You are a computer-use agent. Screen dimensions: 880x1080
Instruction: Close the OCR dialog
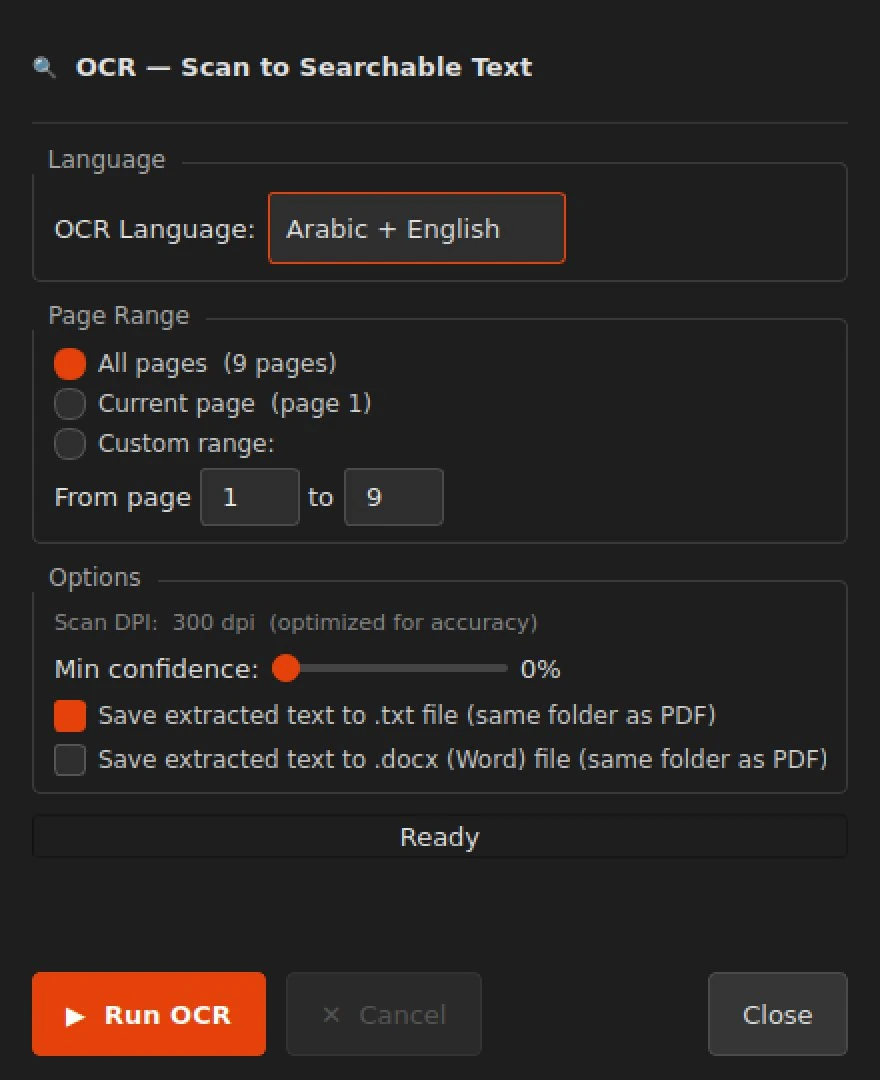tap(777, 1014)
